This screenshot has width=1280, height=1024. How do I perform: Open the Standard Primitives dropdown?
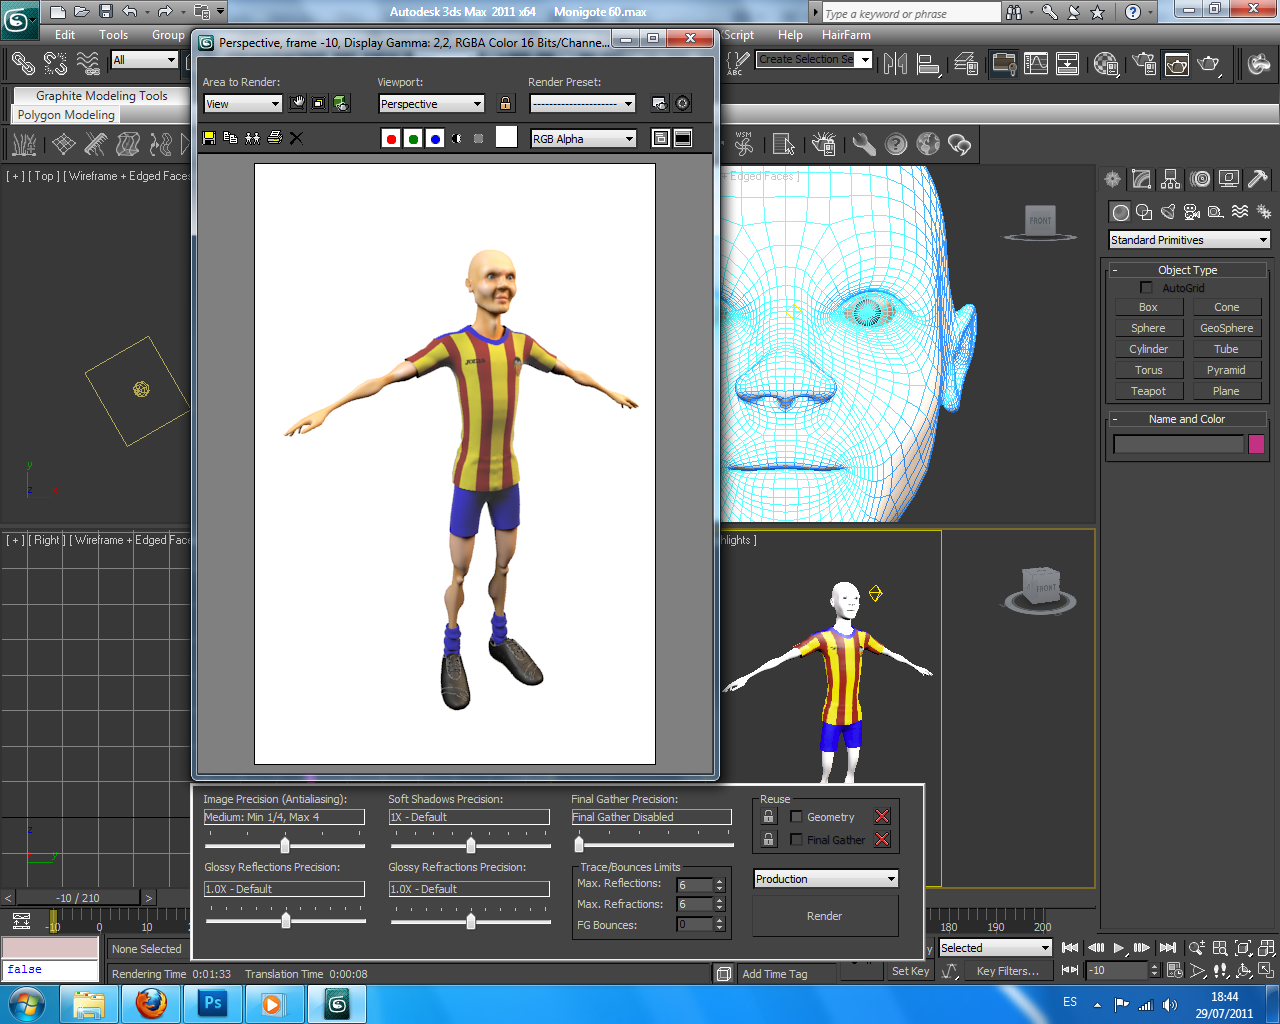click(1189, 240)
